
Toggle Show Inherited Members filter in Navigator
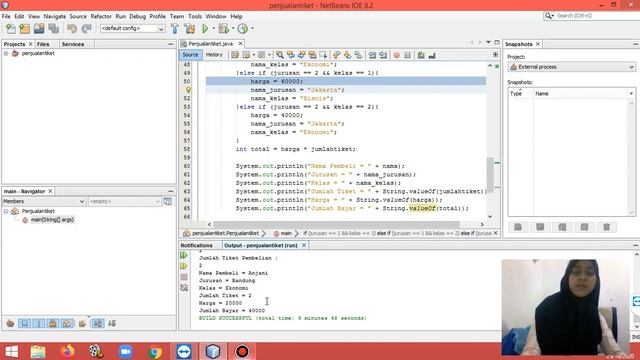tap(10, 324)
